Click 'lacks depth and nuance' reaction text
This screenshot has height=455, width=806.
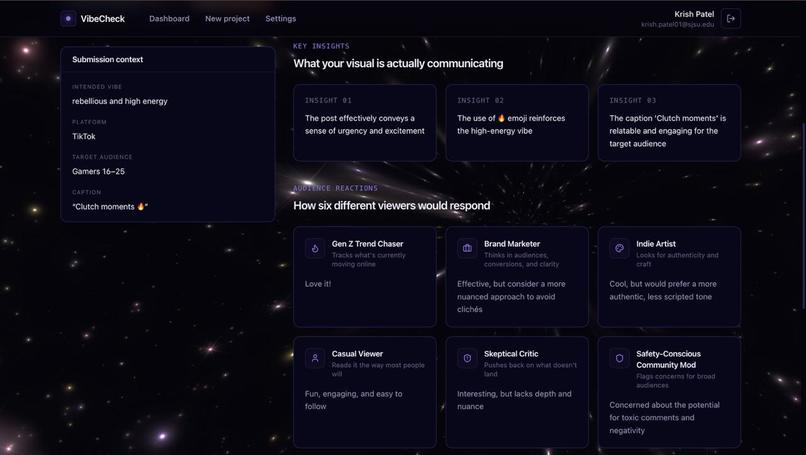(x=514, y=400)
